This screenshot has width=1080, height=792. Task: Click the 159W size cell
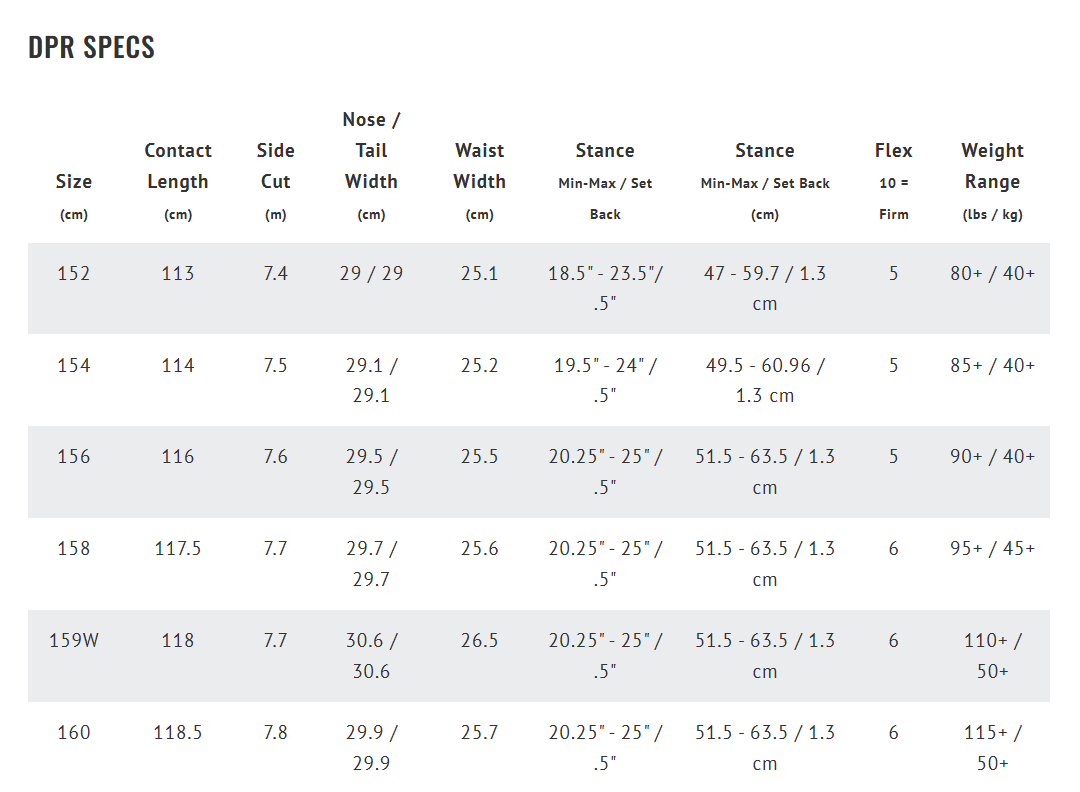(x=74, y=640)
